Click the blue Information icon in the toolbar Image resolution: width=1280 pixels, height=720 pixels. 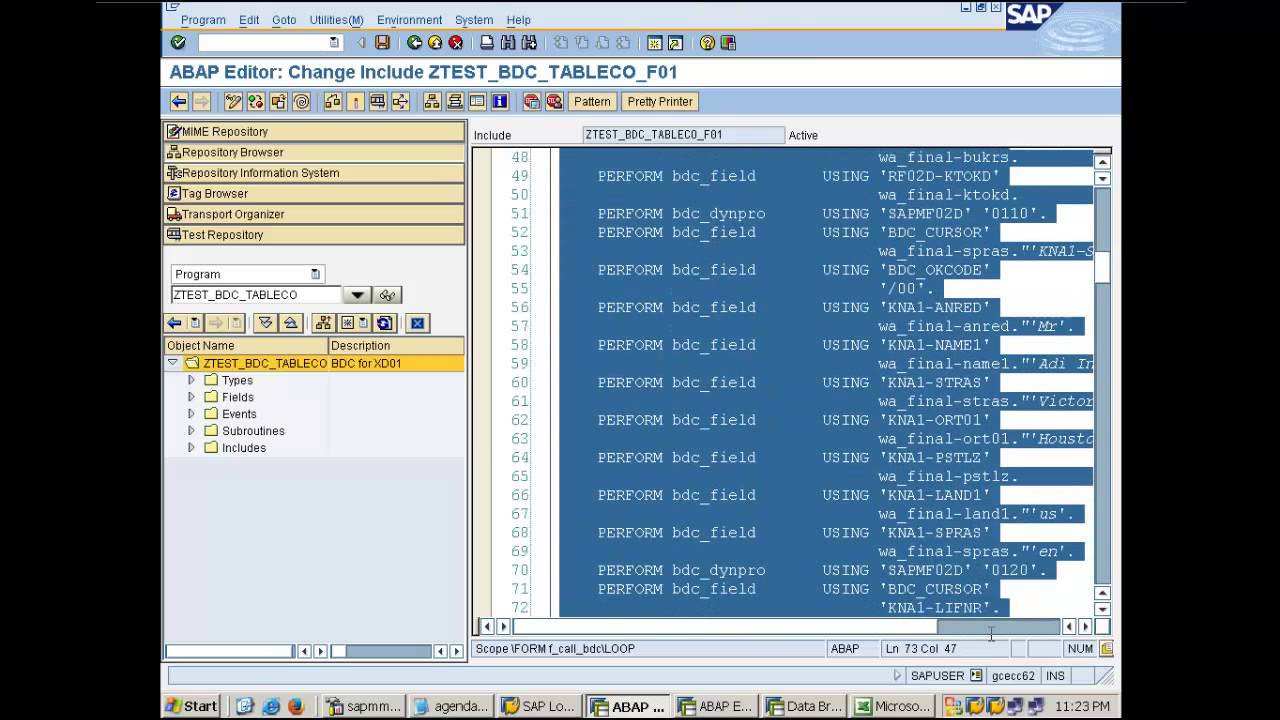(x=500, y=101)
